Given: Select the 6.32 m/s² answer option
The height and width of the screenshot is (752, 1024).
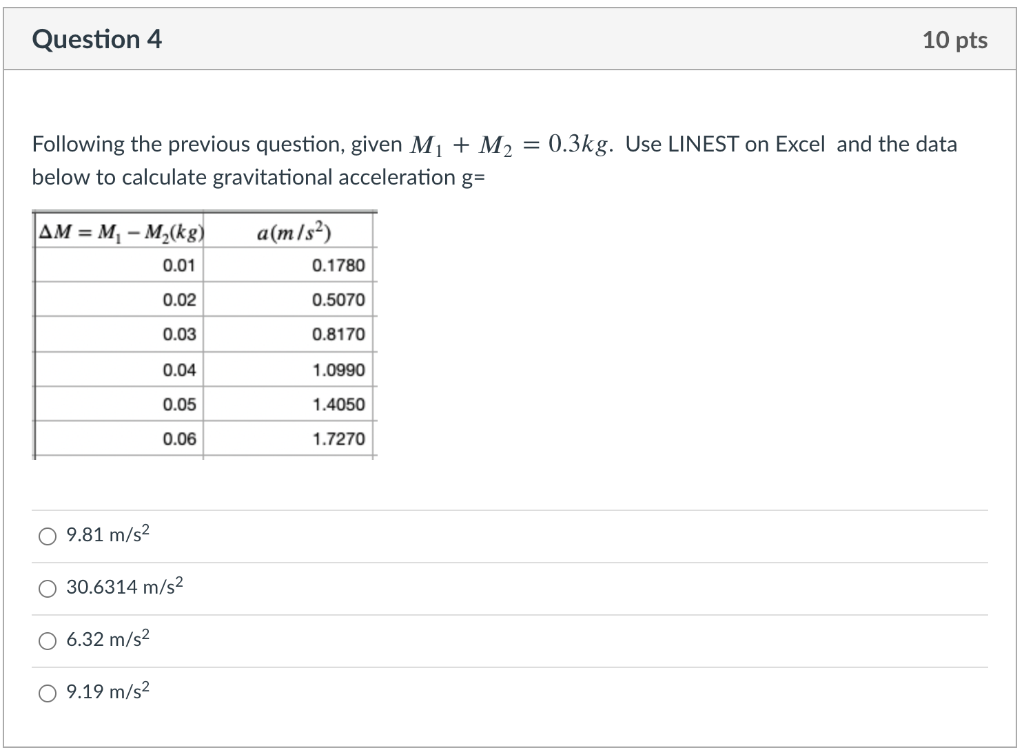Looking at the screenshot, I should pyautogui.click(x=46, y=640).
